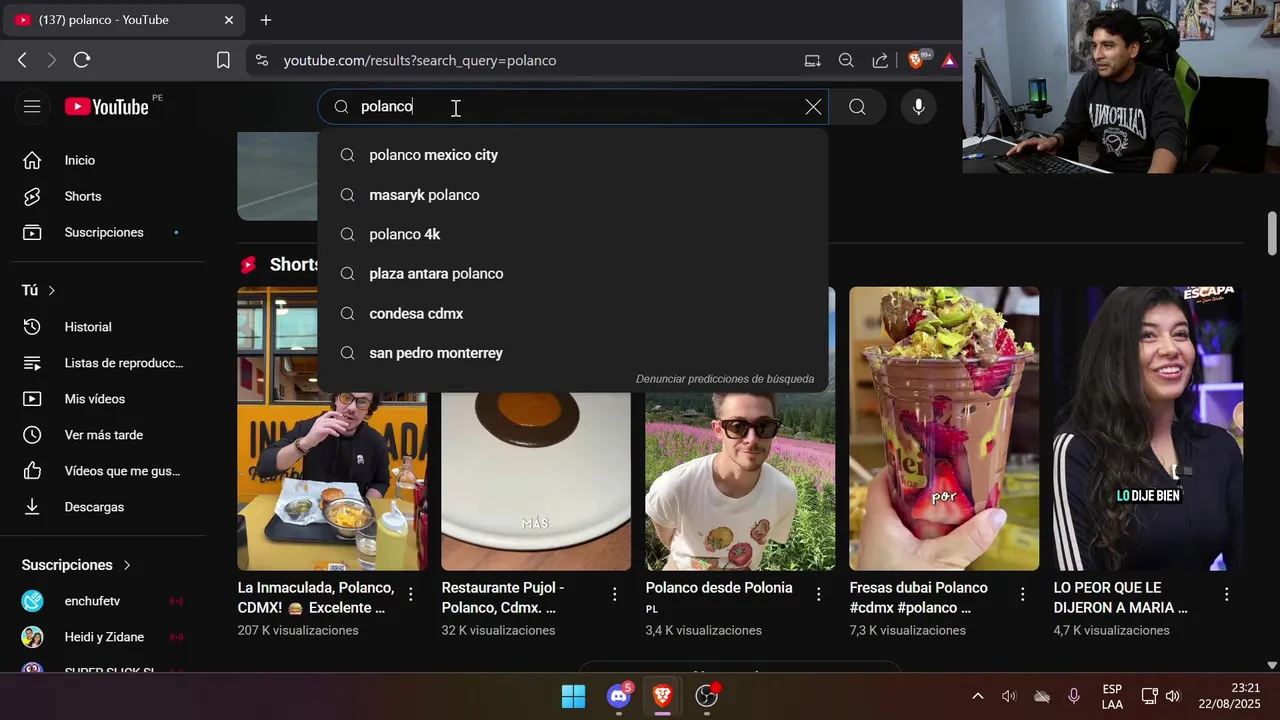The image size is (1280, 720).
Task: Select suggestion polanco mexico city
Action: [x=573, y=155]
